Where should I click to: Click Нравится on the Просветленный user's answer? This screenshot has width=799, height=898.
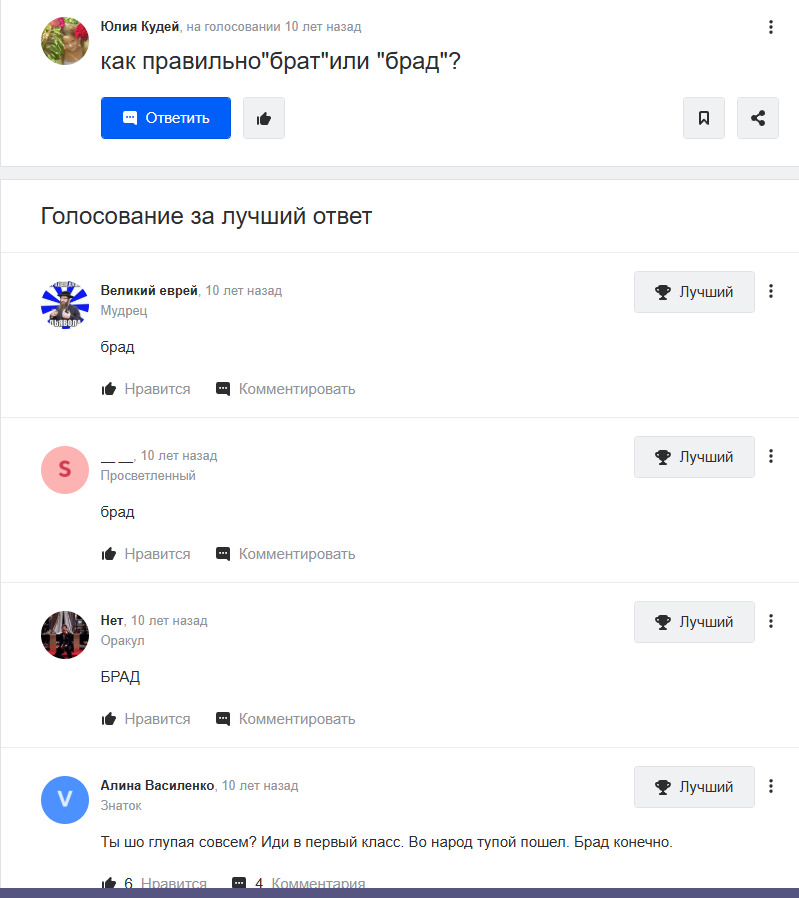tap(145, 554)
